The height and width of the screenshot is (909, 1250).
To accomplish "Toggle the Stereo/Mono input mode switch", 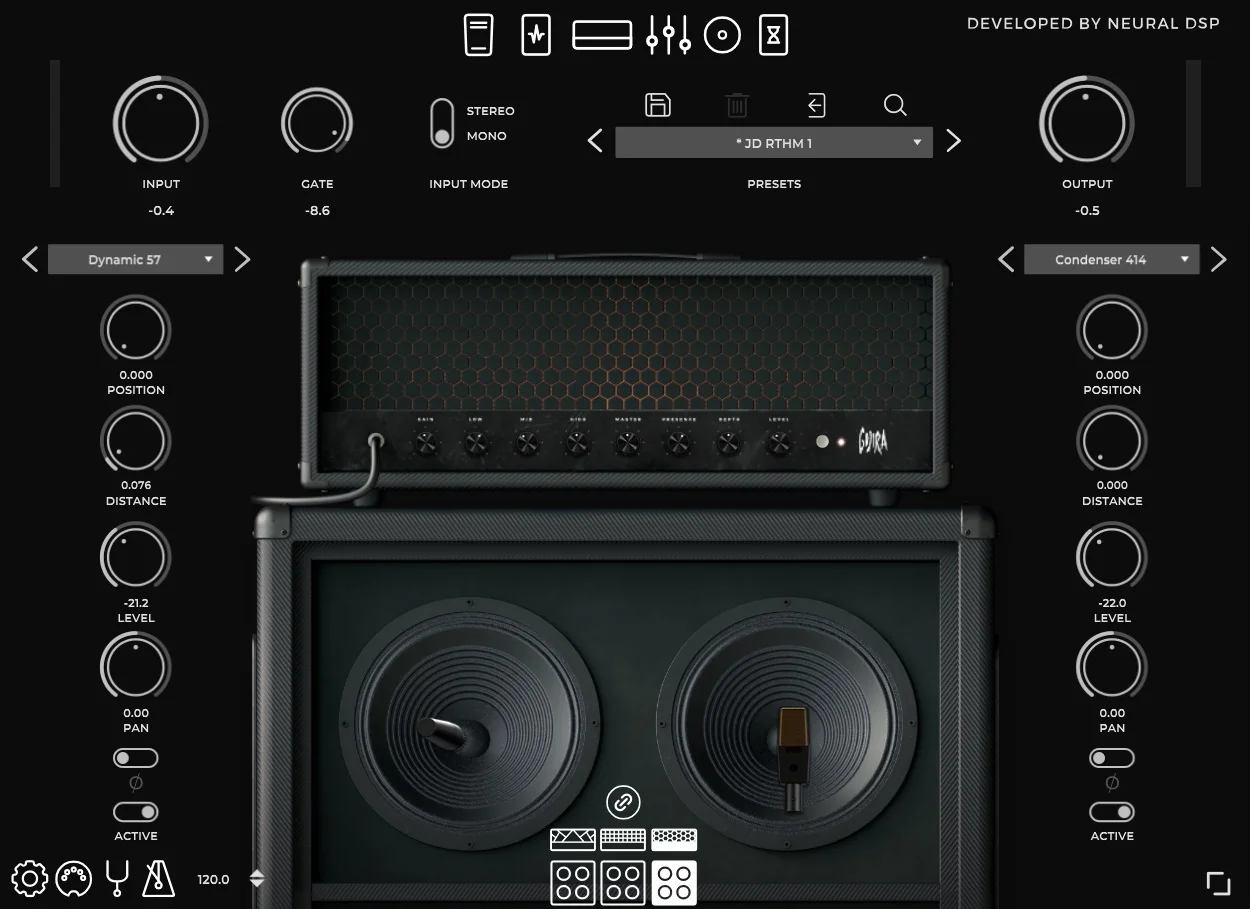I will click(x=442, y=123).
